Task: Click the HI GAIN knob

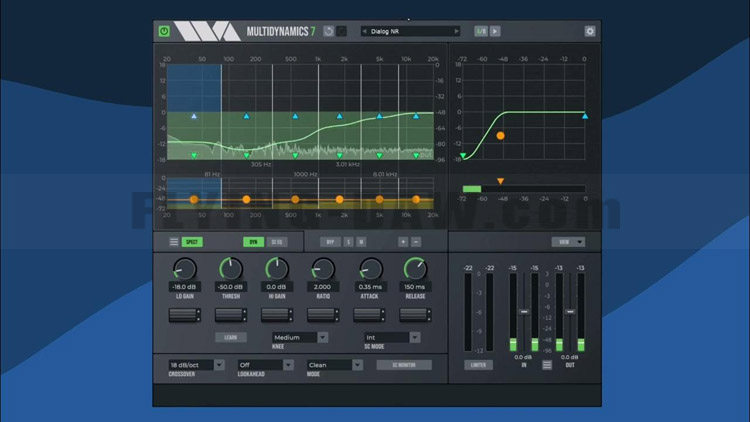Action: [276, 269]
